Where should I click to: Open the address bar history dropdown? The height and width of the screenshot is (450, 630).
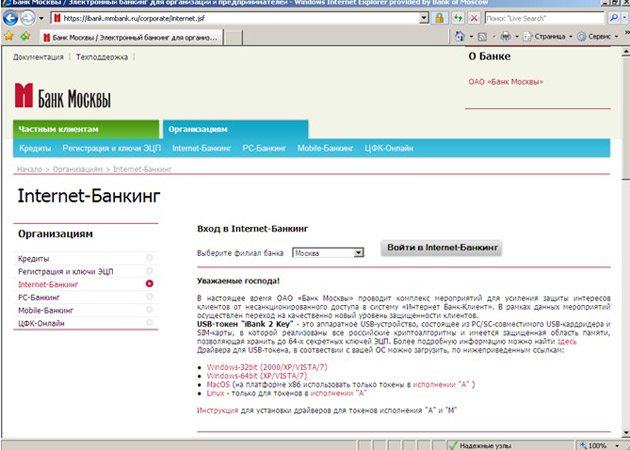[424, 18]
